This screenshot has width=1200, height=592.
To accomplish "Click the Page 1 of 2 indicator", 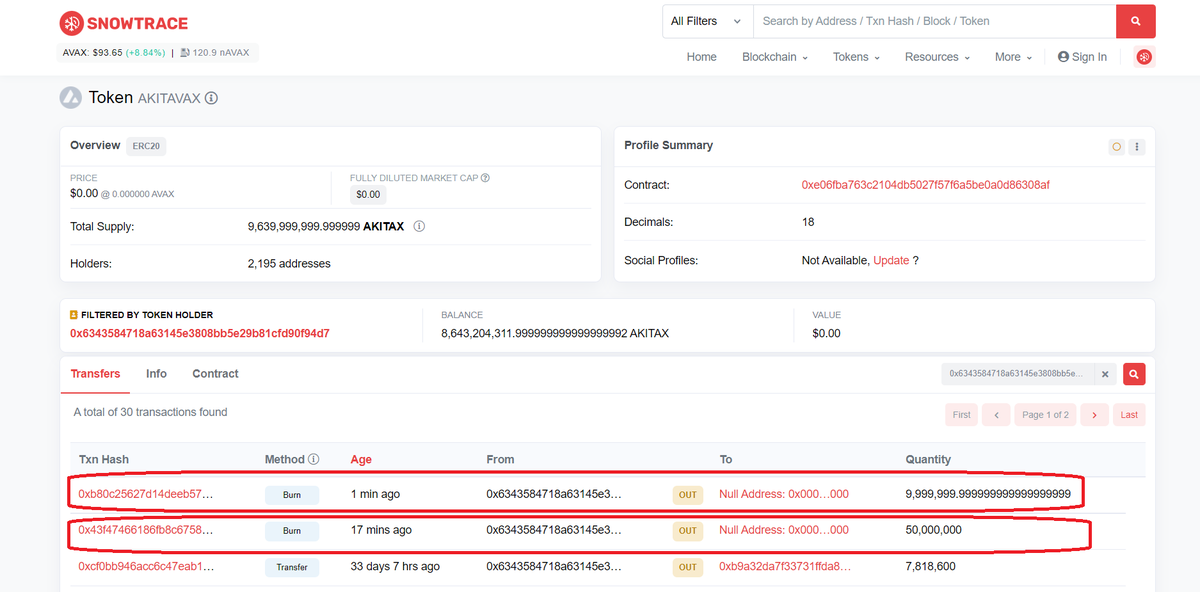I will tap(1045, 415).
